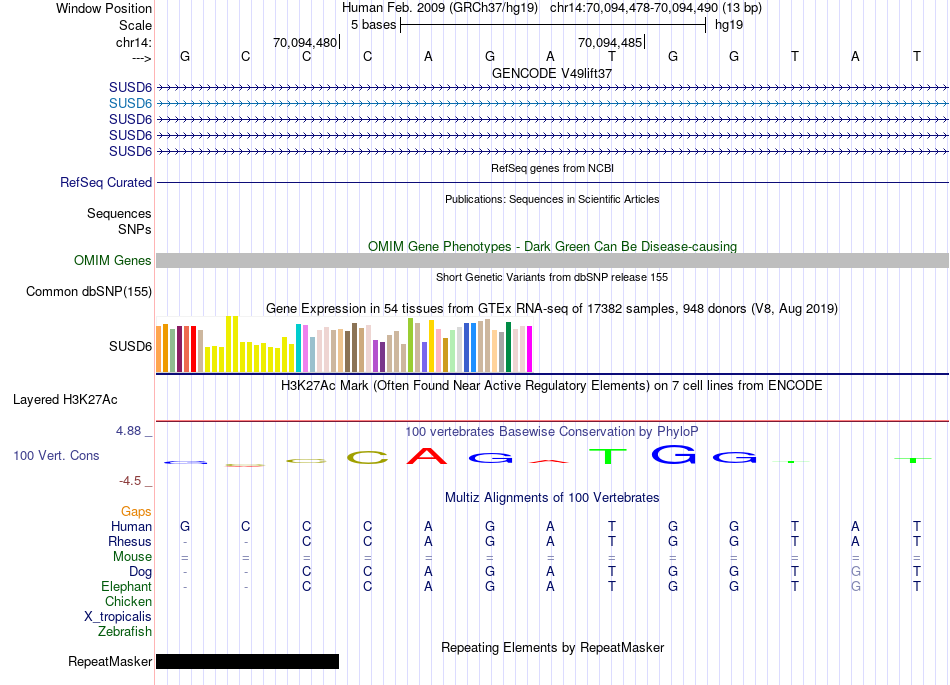Click the Elephant species alignment label
The image size is (950, 685).
tap(126, 586)
